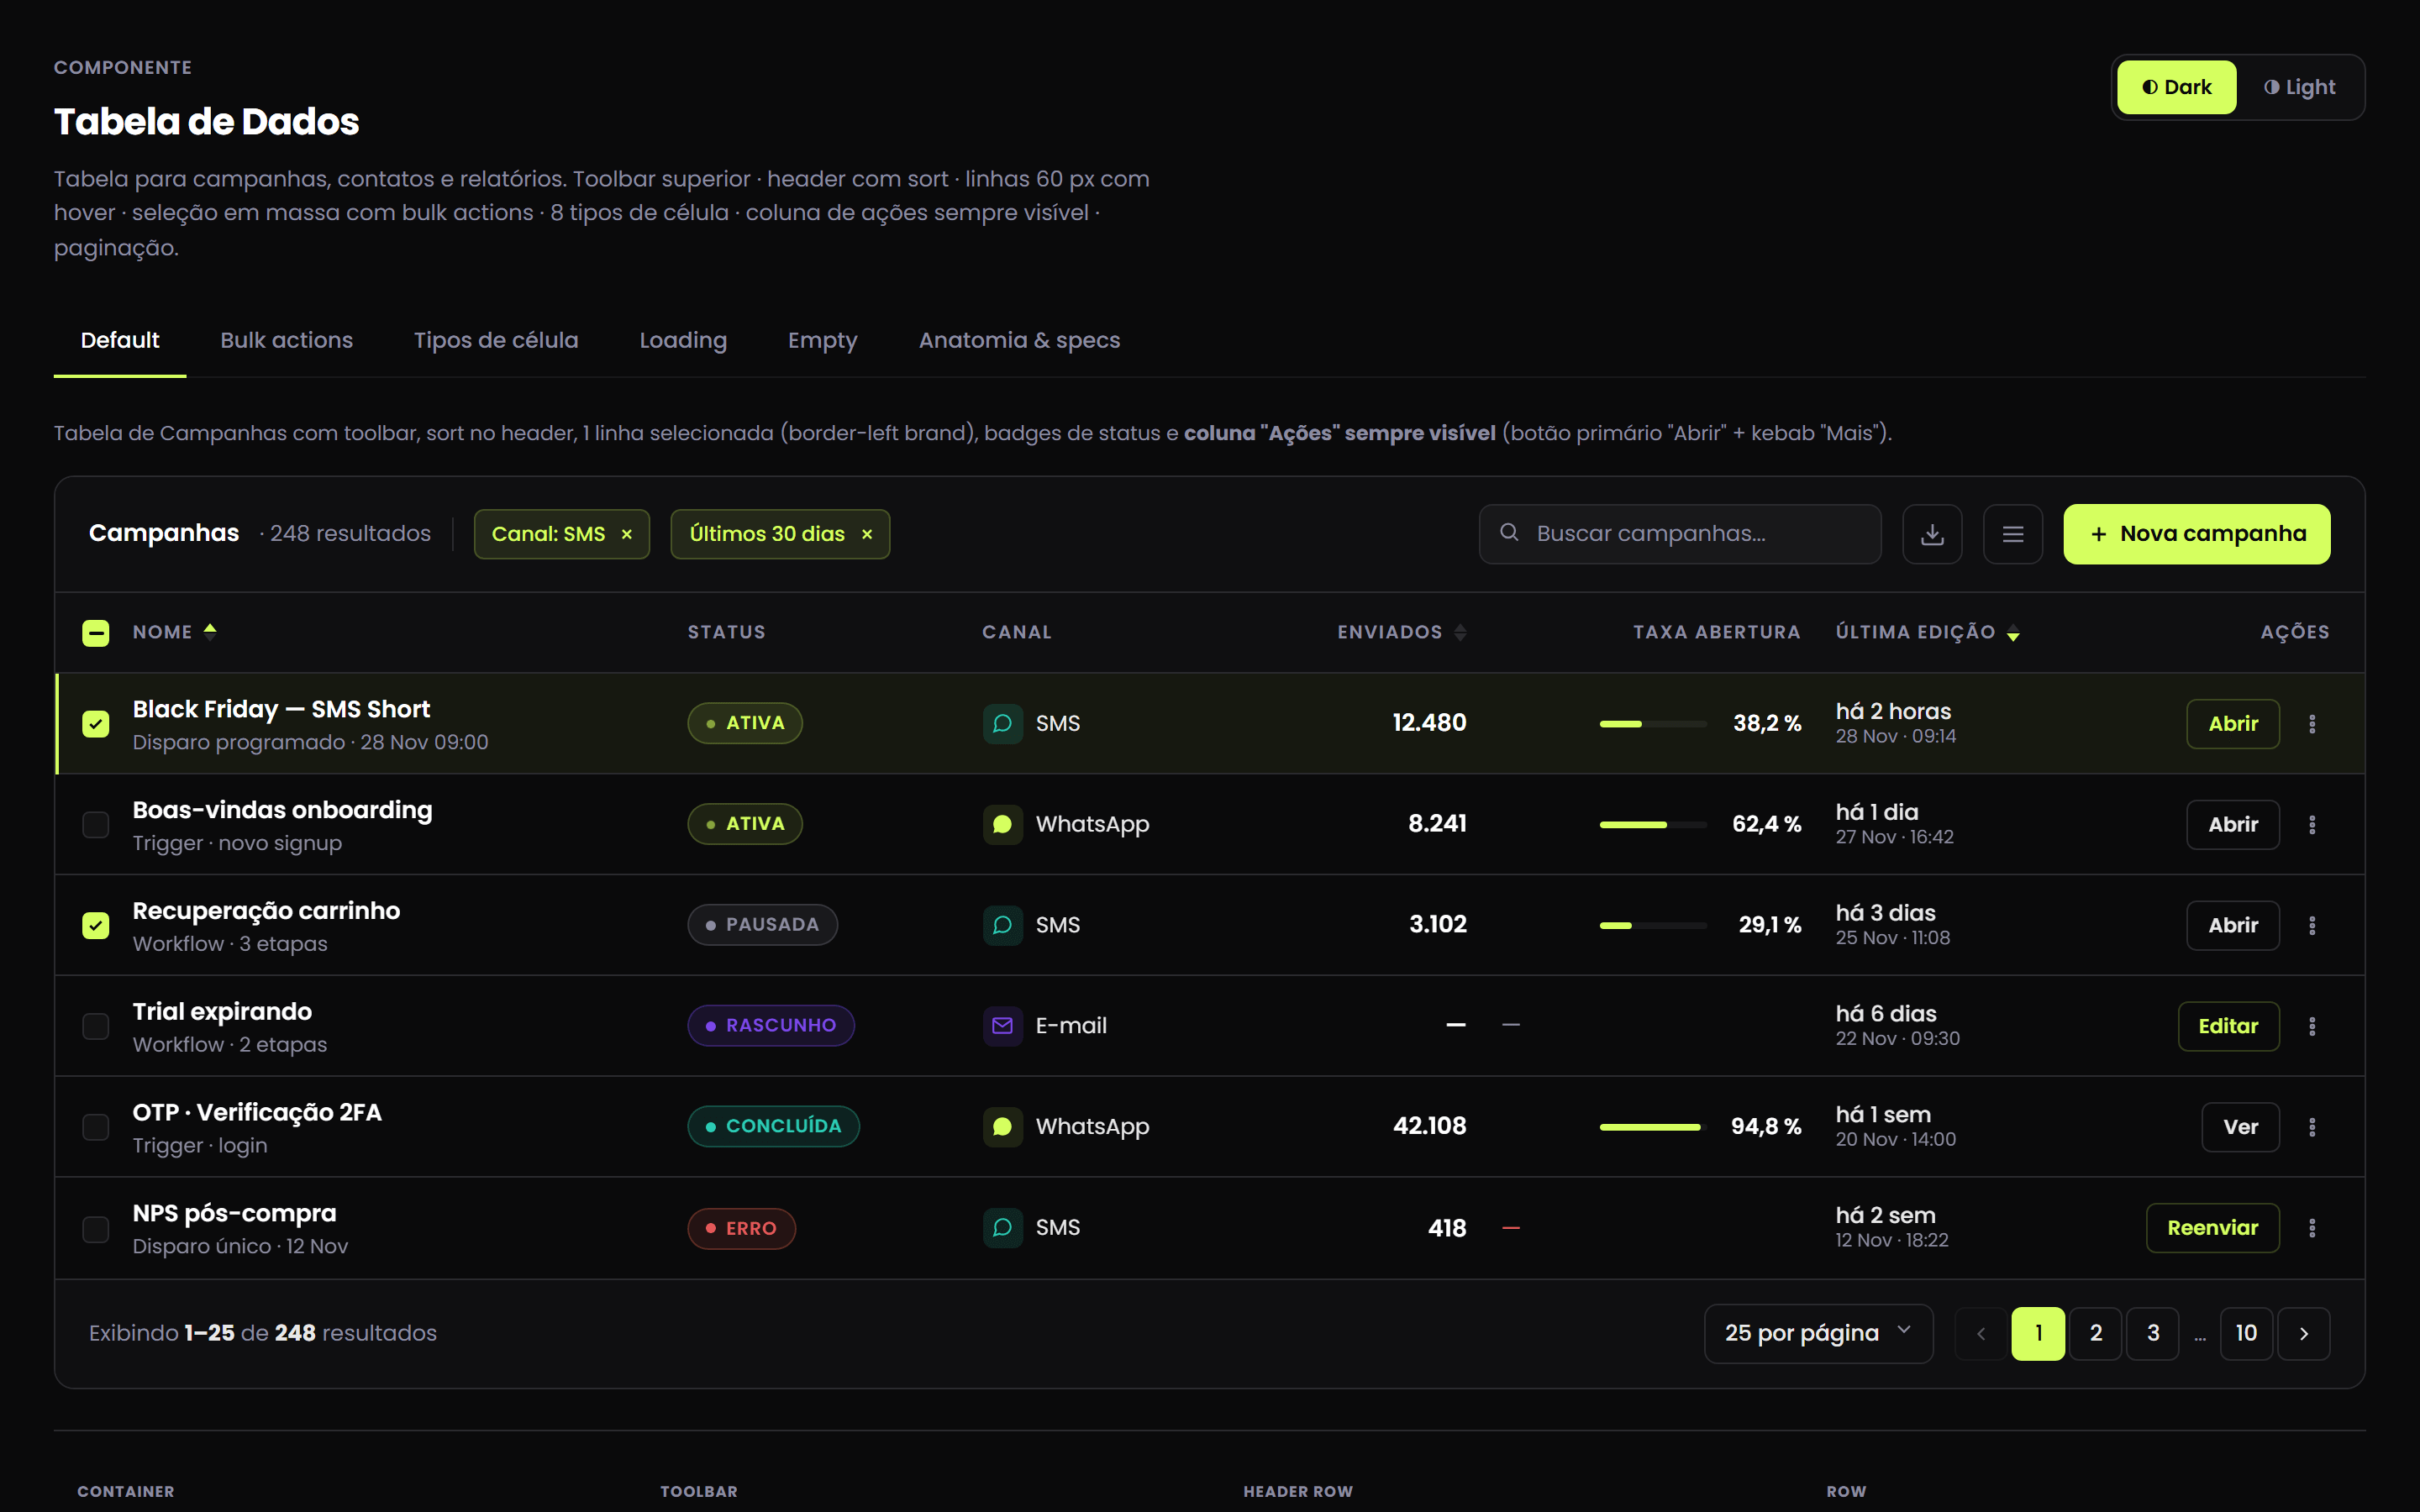The image size is (2420, 1512).
Task: Go to previous page arrow
Action: click(x=1981, y=1334)
